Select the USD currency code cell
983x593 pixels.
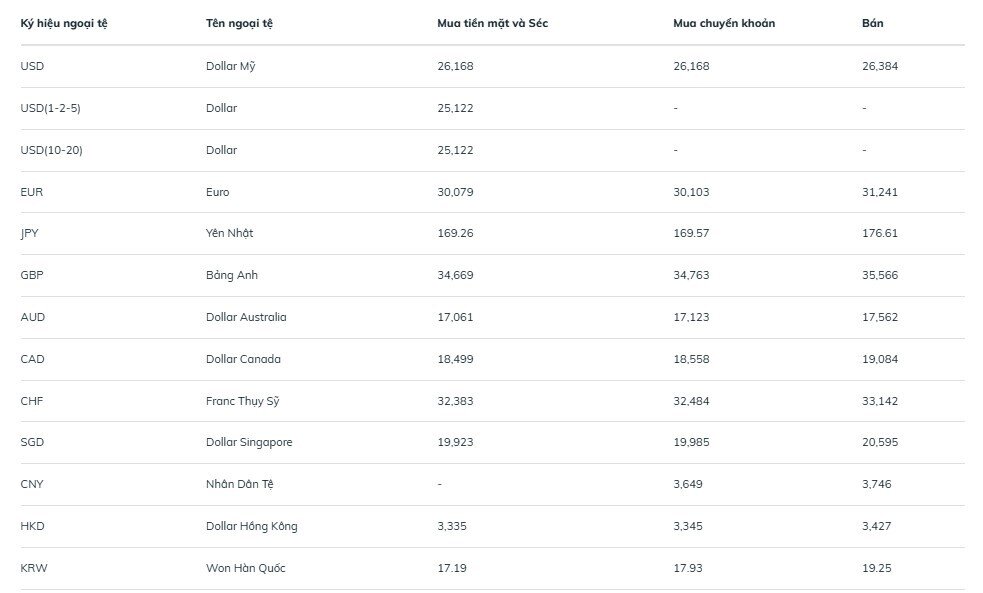[x=32, y=66]
